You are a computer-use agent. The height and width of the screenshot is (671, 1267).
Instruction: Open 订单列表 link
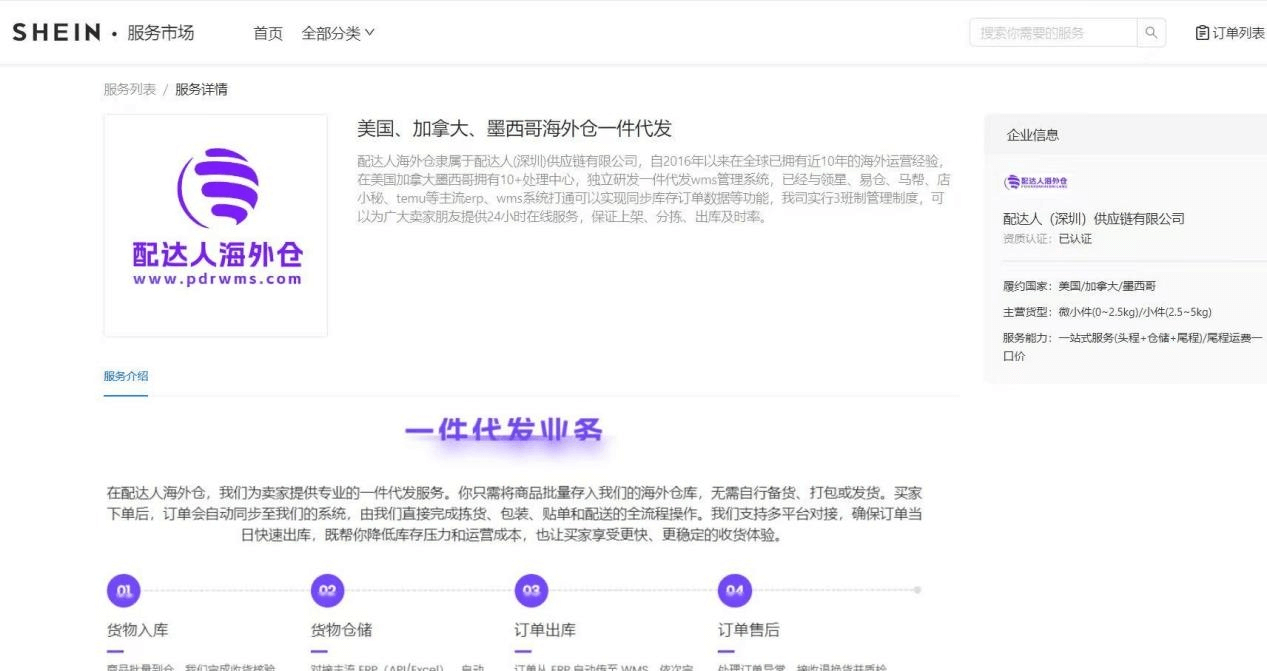point(1238,33)
